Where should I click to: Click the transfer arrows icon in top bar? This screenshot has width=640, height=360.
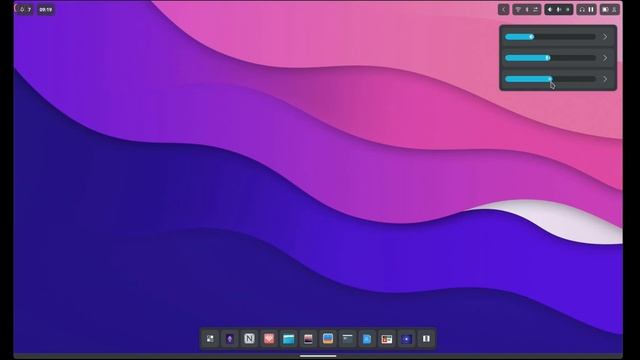(536, 9)
